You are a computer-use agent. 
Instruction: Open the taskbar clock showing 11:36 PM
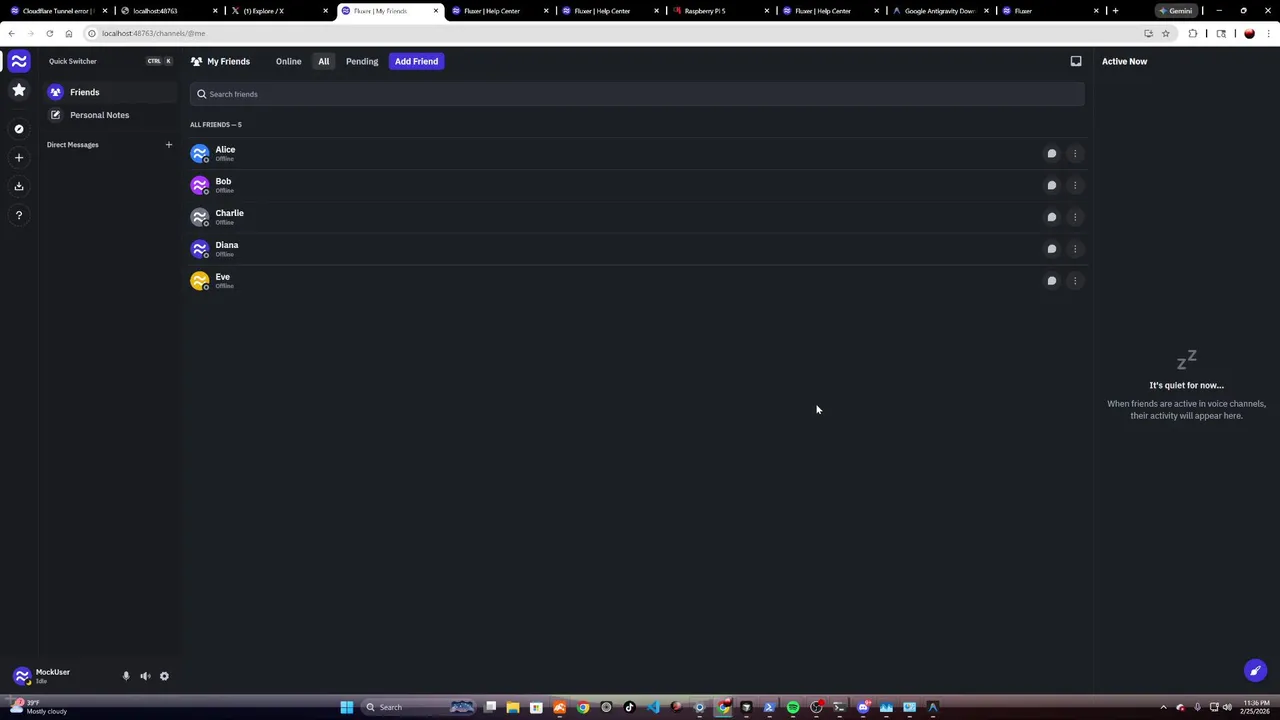[1255, 707]
